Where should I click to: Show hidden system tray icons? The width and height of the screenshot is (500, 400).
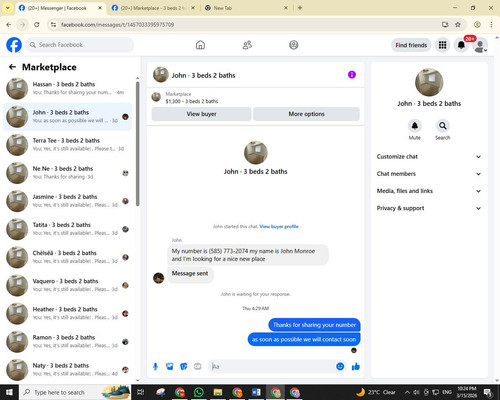[x=407, y=392]
